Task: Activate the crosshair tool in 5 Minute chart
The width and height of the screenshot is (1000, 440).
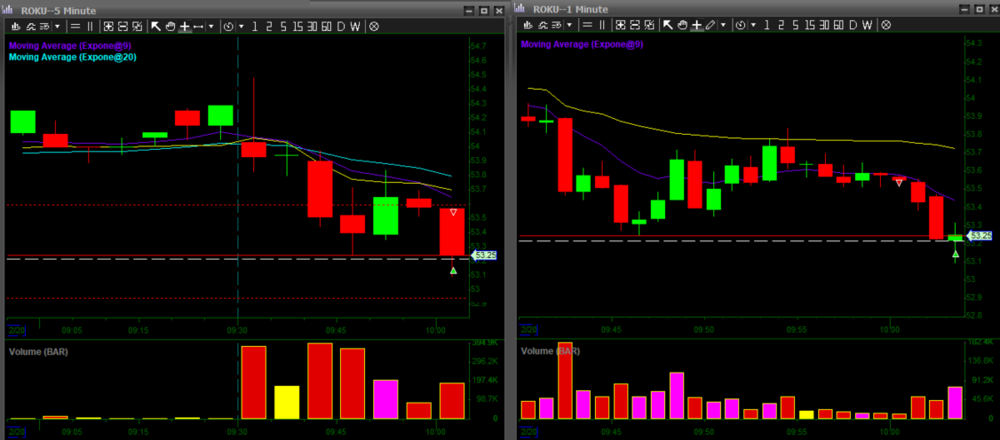Action: point(184,26)
